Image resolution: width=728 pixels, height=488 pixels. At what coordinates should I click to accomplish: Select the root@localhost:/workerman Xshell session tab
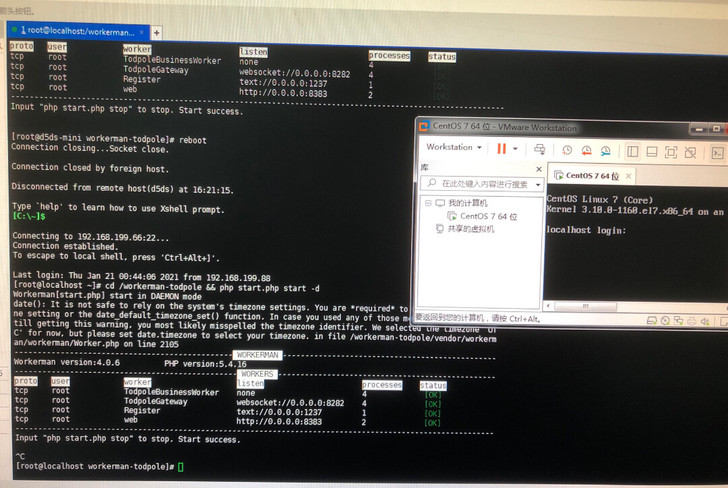(77, 31)
